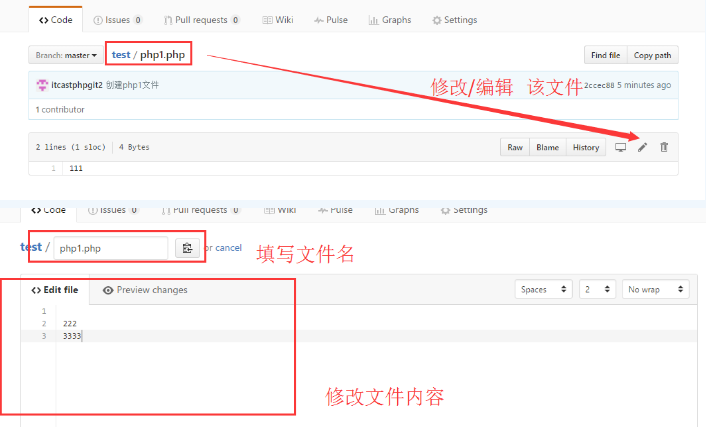Open itcastphpgit2 user profile link

click(x=77, y=85)
